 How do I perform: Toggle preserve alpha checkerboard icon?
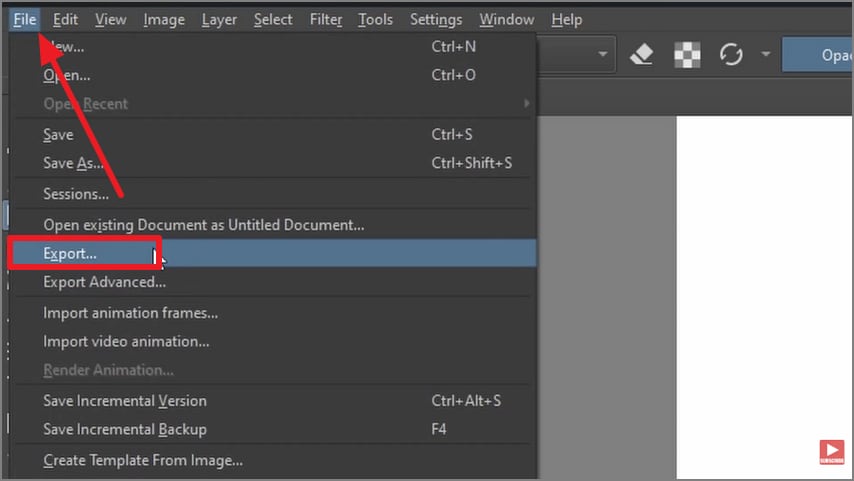(687, 54)
